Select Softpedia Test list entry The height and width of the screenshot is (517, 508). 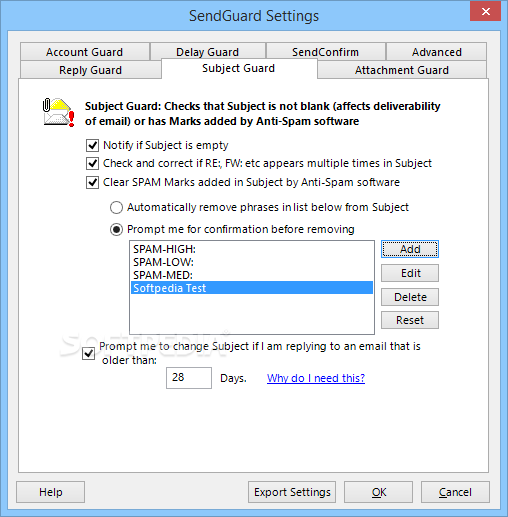(252, 288)
